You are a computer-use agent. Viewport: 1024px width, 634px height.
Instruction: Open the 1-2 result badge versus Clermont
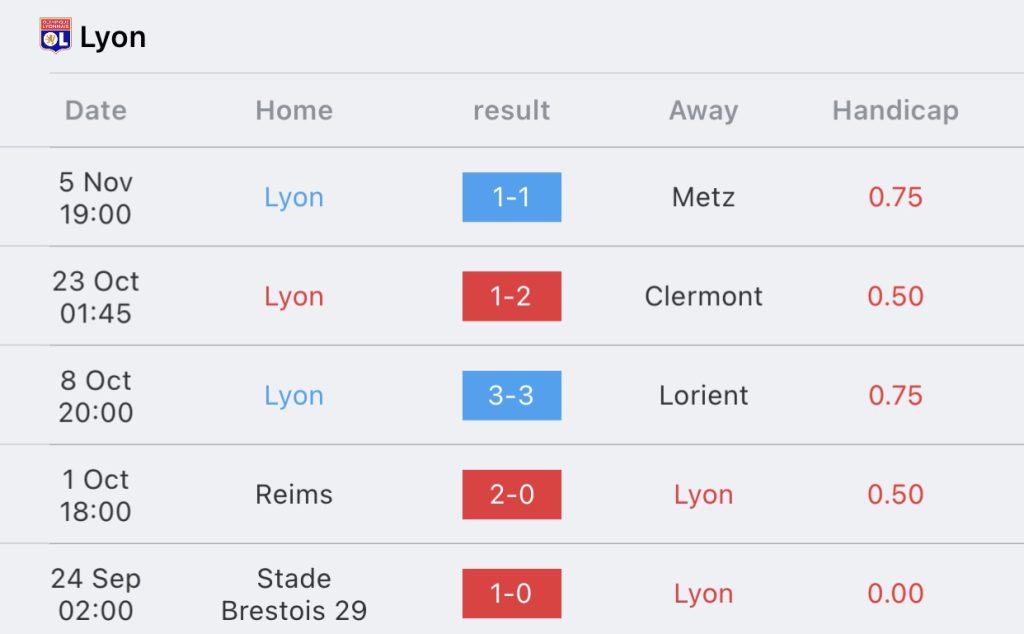[511, 296]
